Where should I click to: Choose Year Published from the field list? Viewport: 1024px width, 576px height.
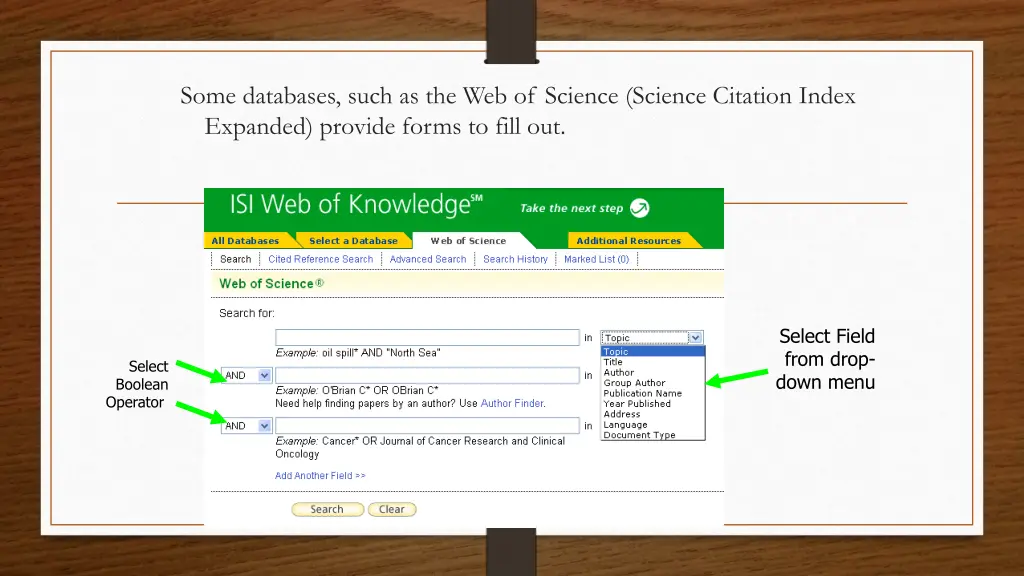coord(652,404)
